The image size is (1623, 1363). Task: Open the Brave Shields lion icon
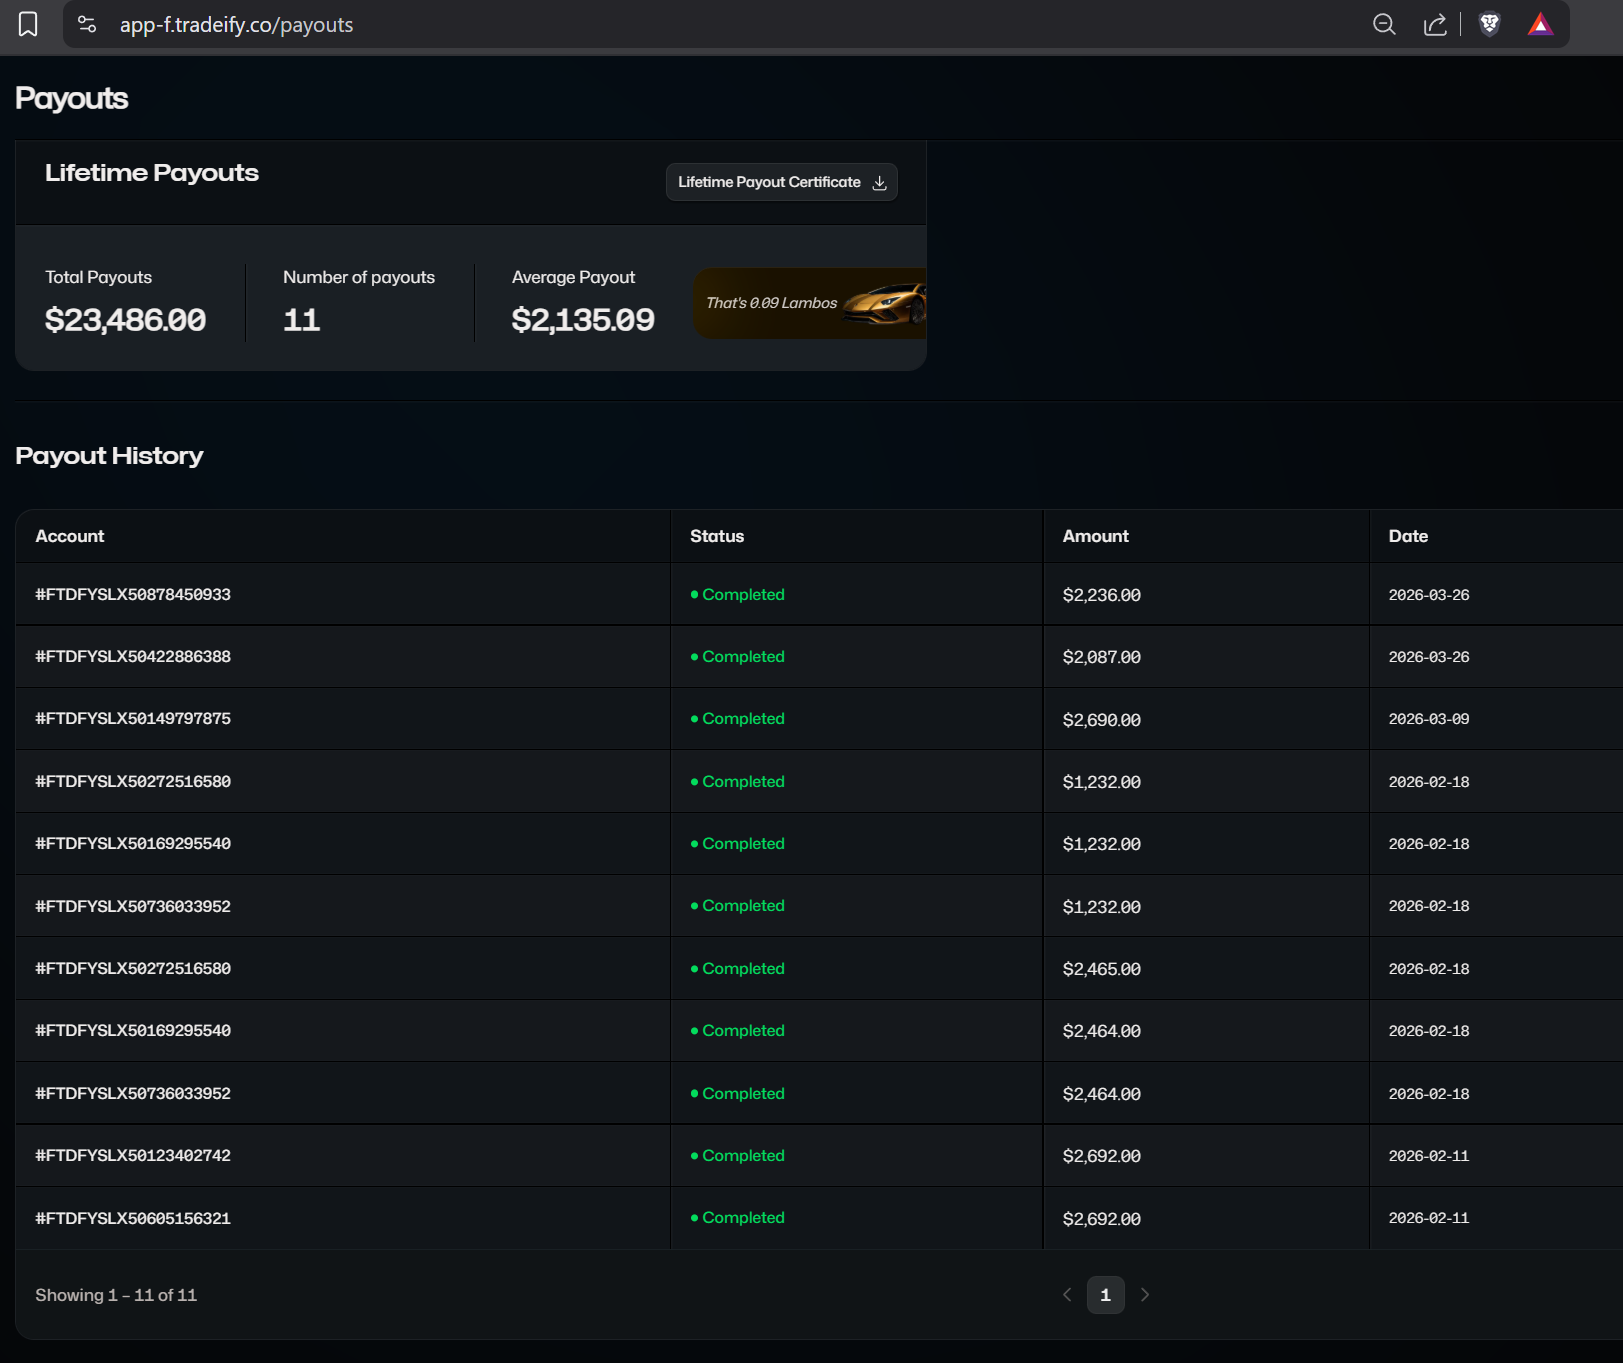point(1490,25)
